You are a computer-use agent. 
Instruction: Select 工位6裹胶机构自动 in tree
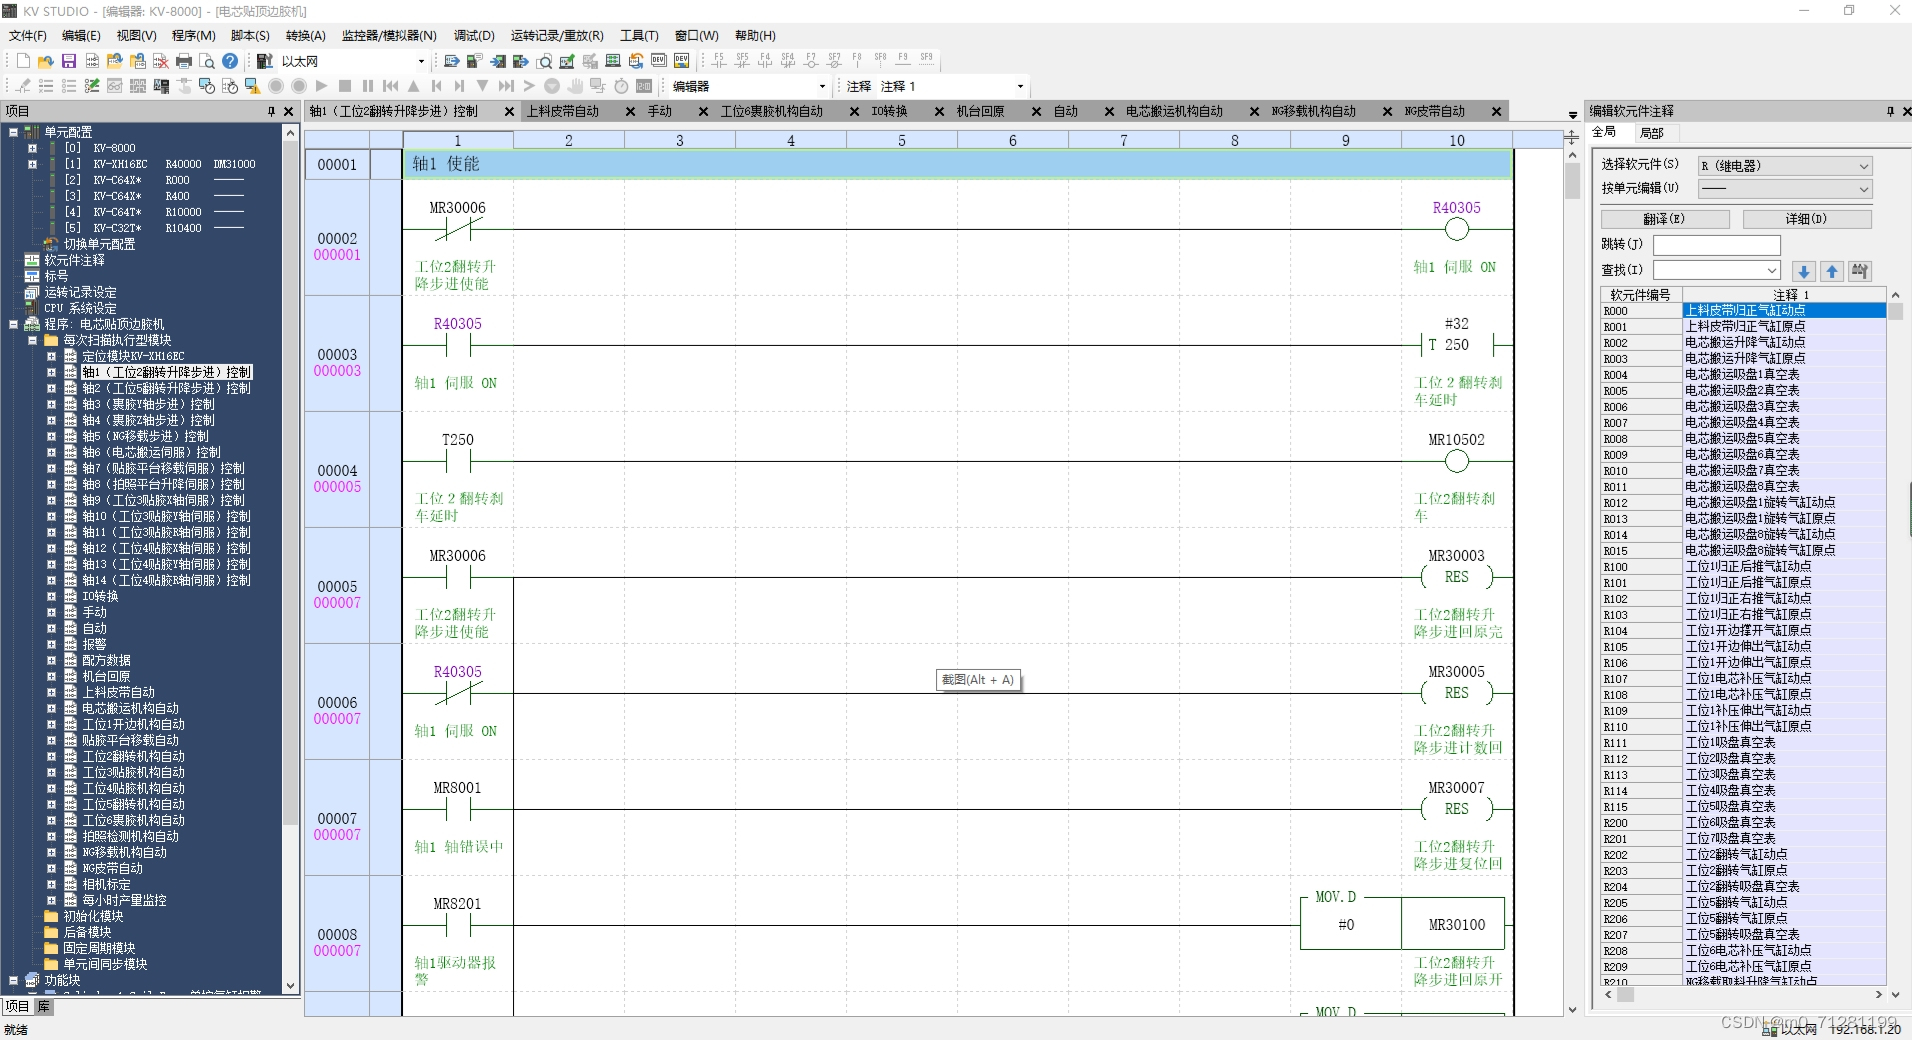(133, 820)
